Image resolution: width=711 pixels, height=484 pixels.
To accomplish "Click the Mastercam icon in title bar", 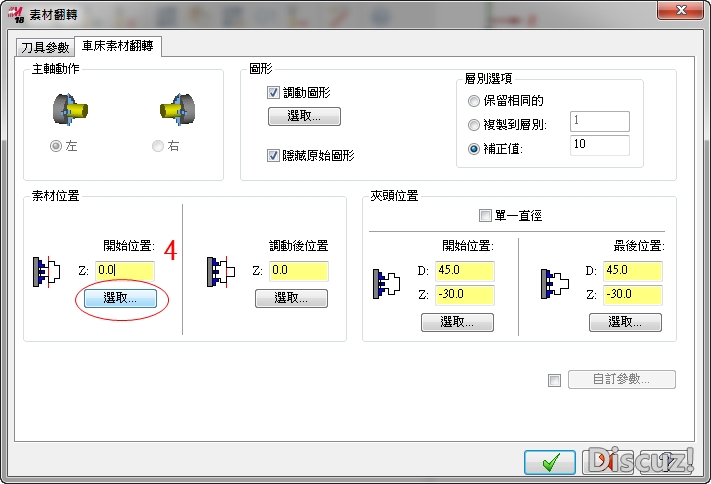I will point(16,15).
